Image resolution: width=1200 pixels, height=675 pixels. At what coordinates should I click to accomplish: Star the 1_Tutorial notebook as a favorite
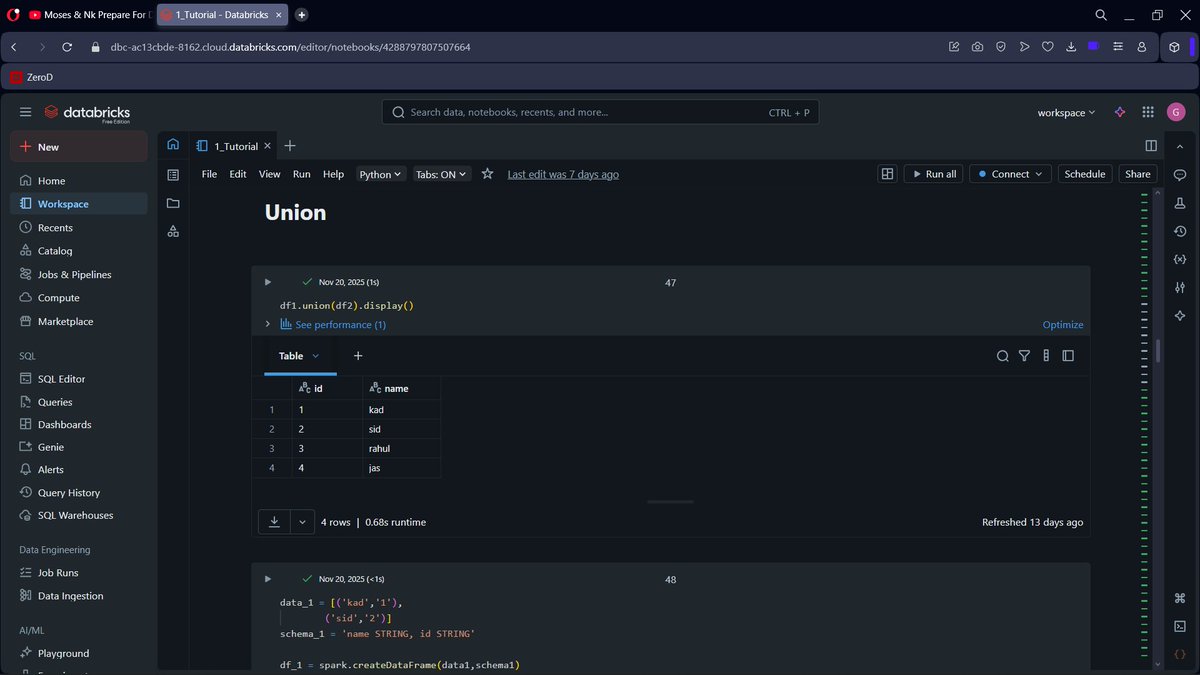coord(487,173)
